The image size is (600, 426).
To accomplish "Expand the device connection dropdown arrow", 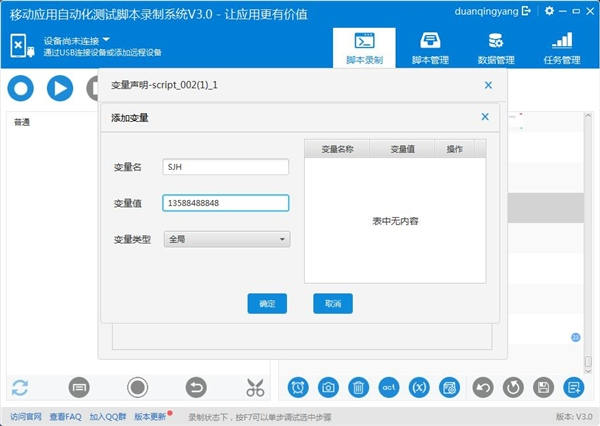I will [106, 40].
